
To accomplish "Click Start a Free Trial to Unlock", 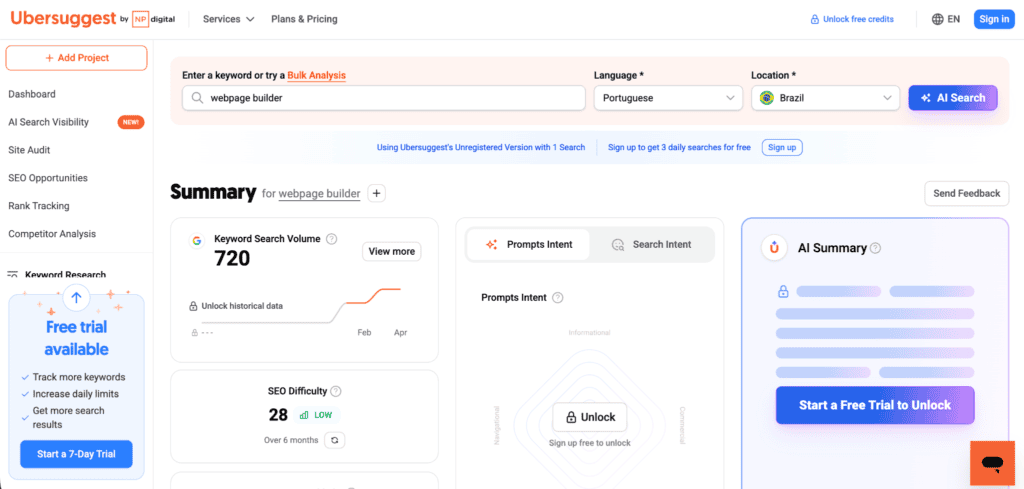I will click(875, 405).
